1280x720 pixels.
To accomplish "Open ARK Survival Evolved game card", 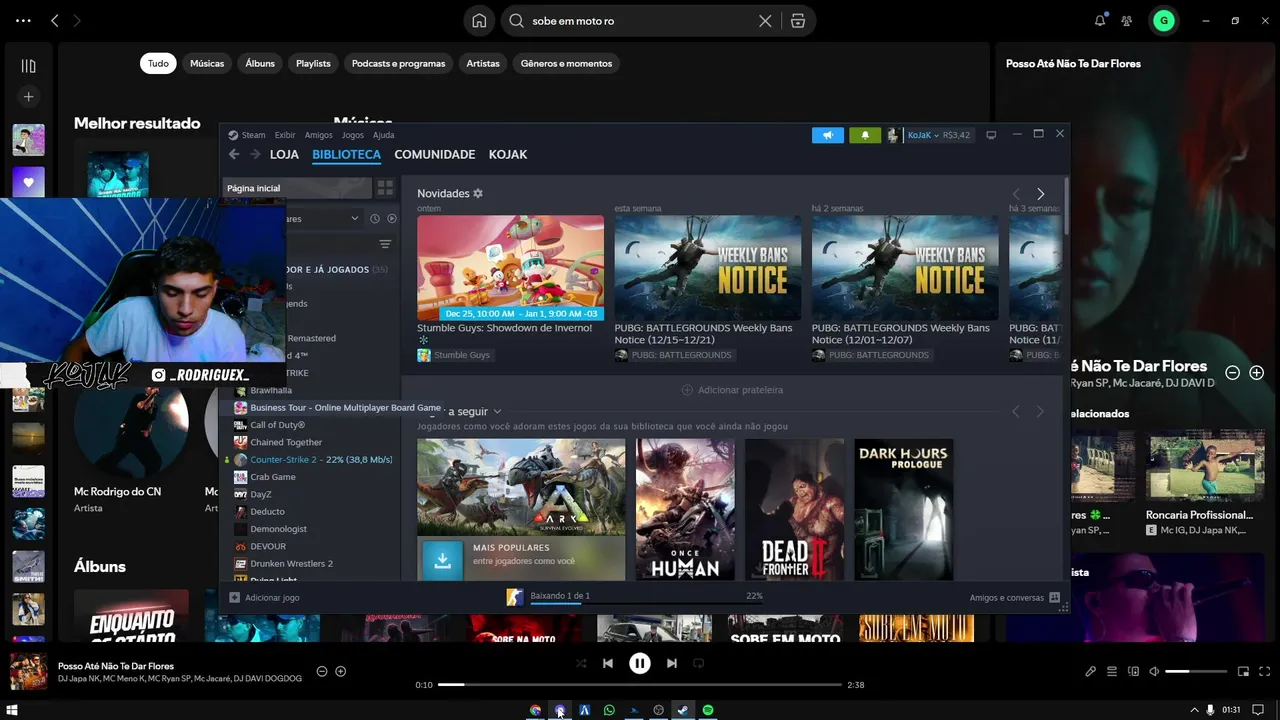I will (x=521, y=509).
